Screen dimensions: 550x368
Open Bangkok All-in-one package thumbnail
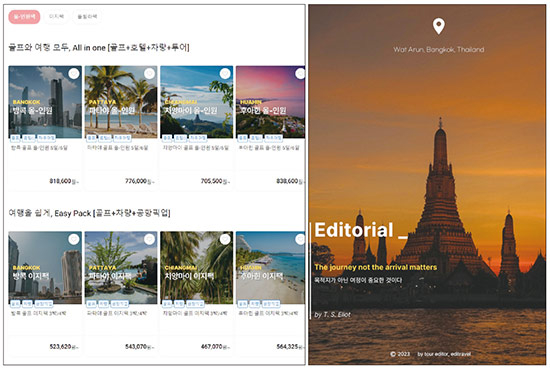point(45,102)
